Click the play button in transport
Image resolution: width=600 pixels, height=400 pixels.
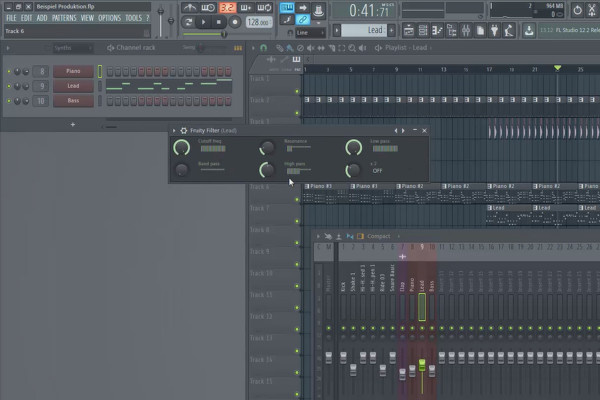(204, 22)
